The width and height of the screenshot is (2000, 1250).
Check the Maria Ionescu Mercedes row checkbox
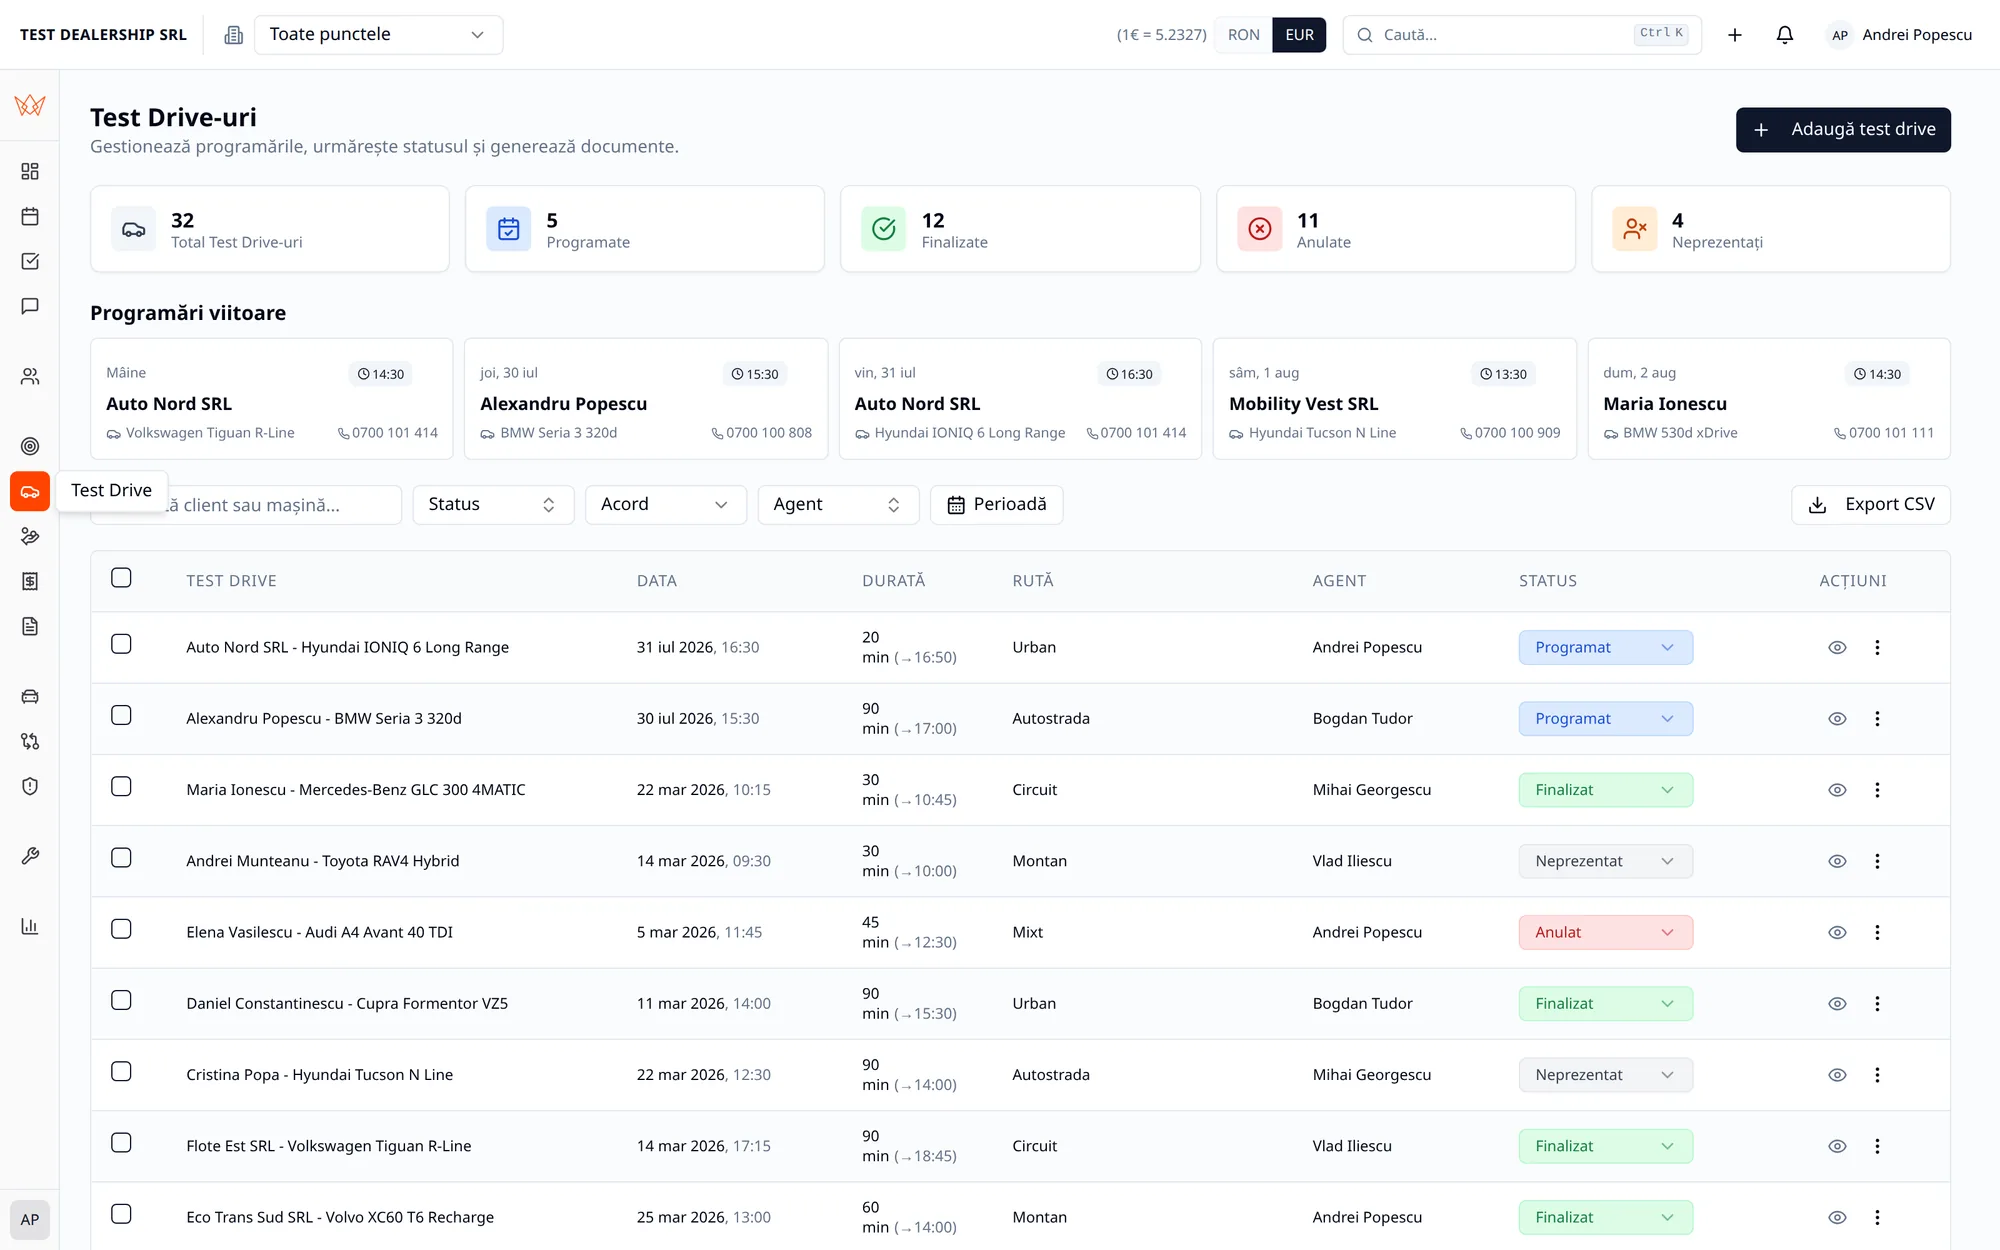point(121,786)
